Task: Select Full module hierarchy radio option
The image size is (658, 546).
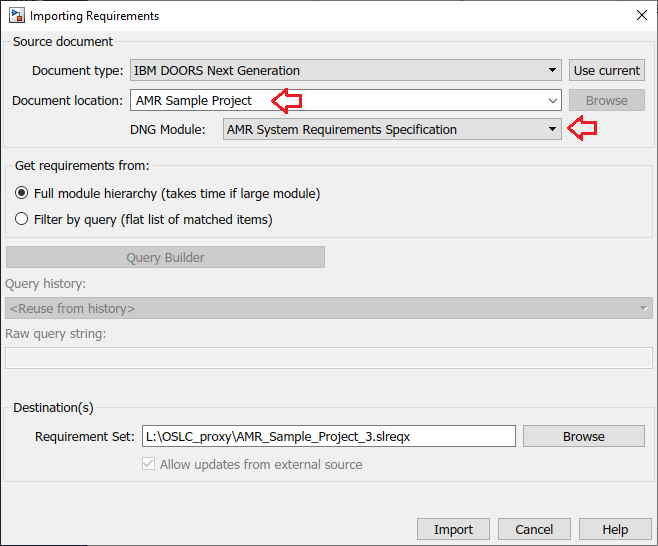Action: 22,193
